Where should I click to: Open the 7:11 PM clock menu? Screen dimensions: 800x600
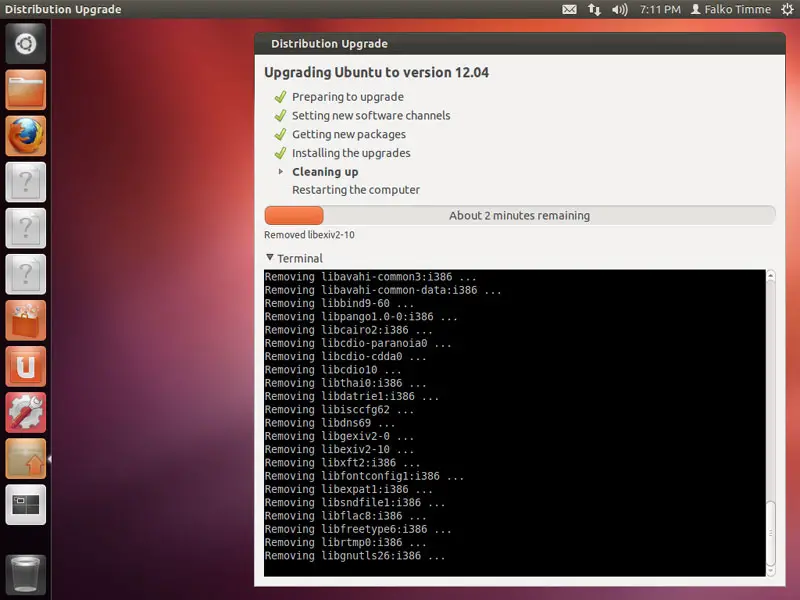point(660,9)
